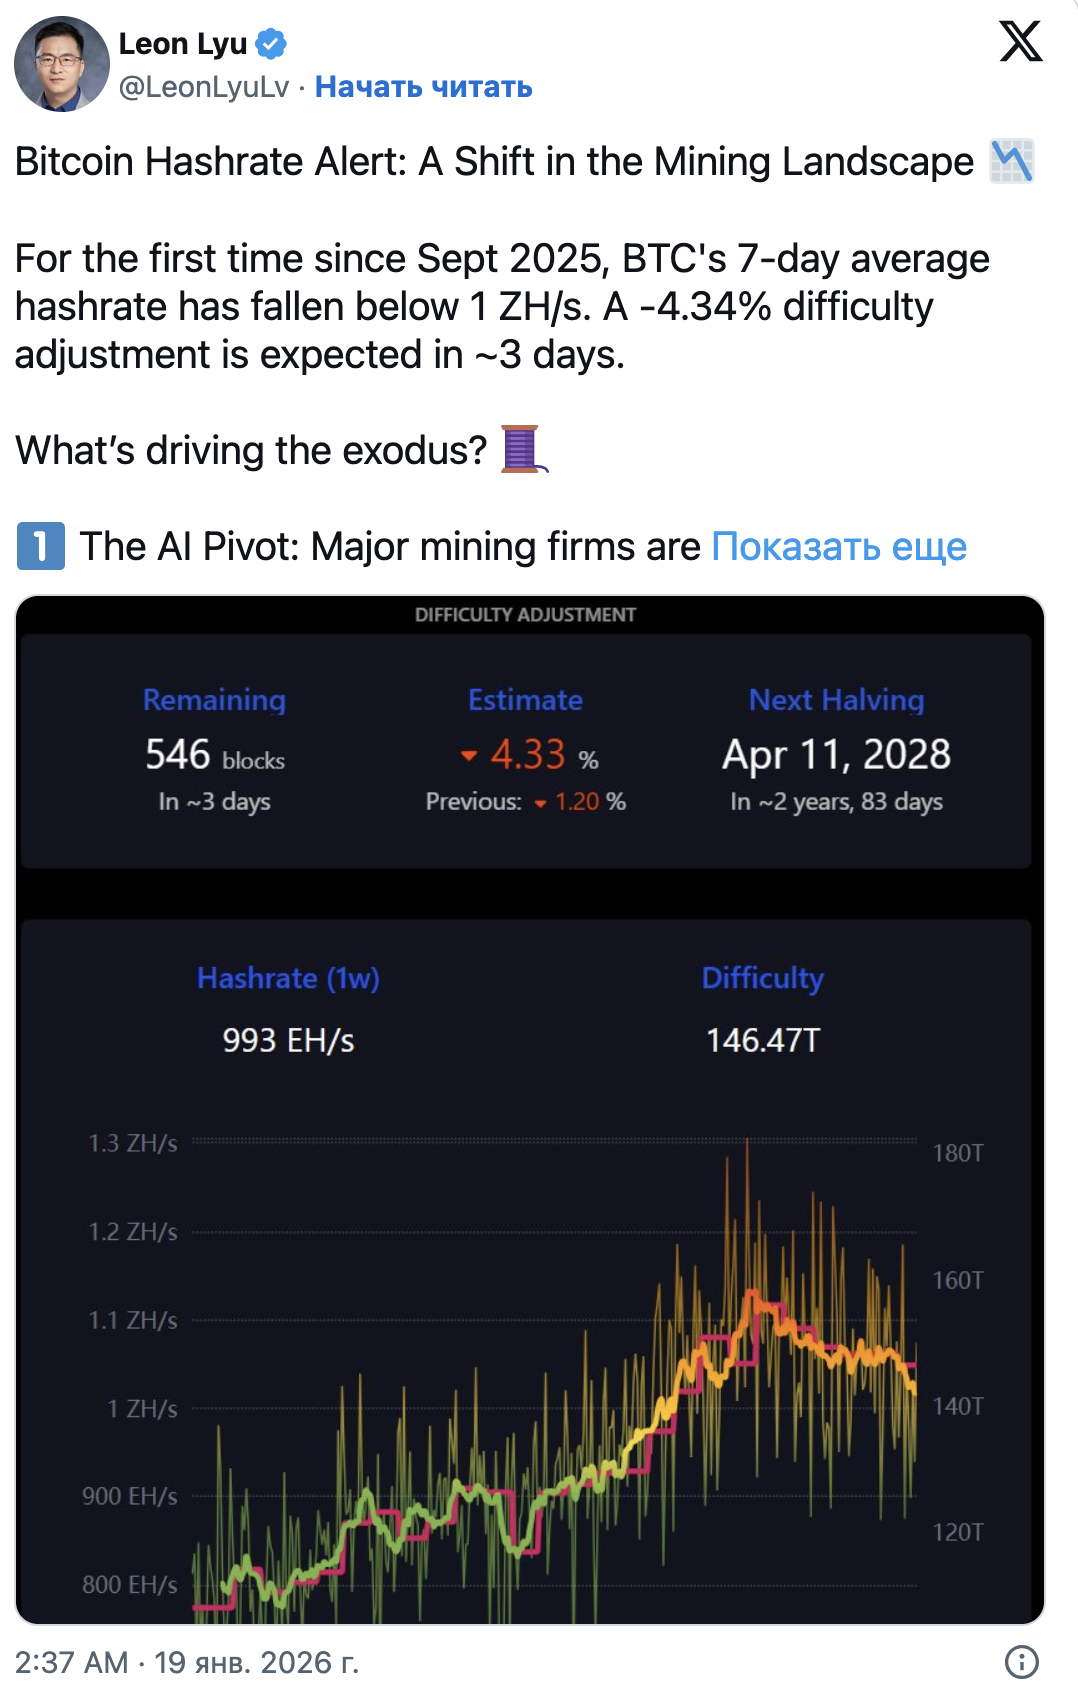
Task: Click the chart decreasing emoji in the headline
Action: coord(1009,160)
